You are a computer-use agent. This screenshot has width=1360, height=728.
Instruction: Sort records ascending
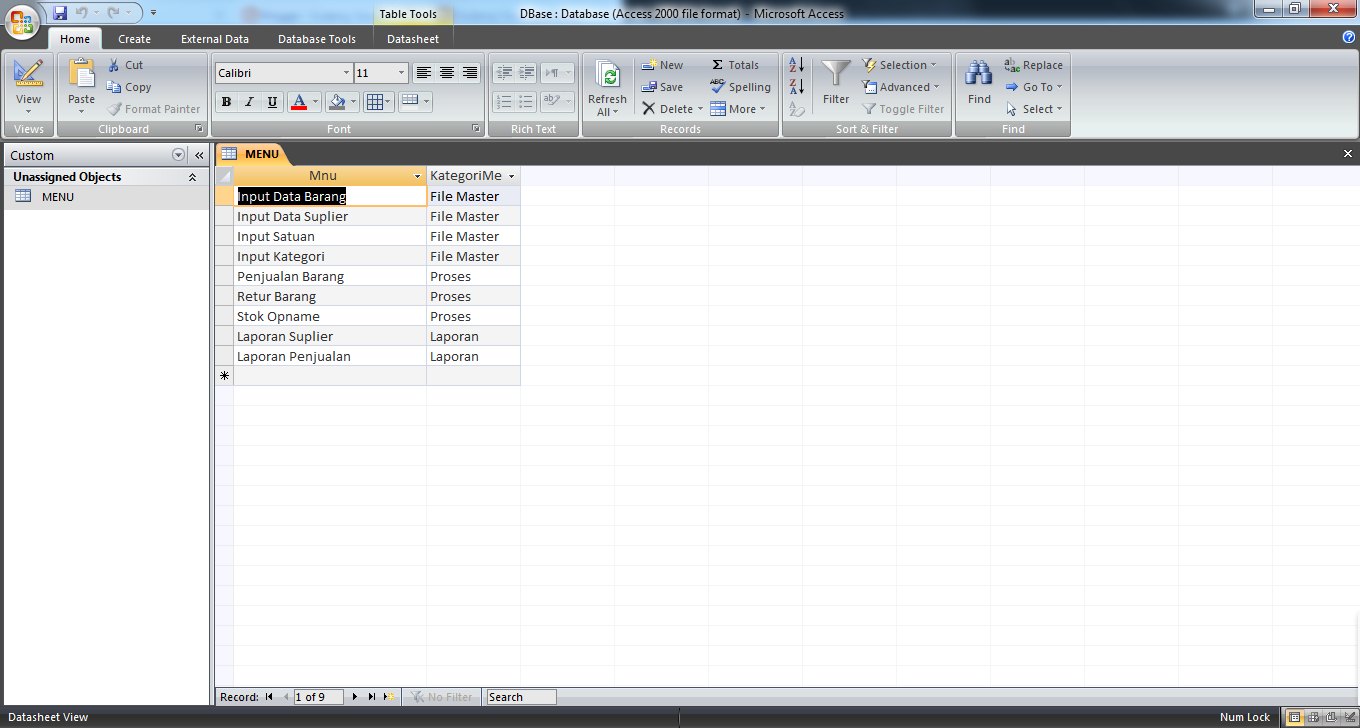(x=795, y=64)
